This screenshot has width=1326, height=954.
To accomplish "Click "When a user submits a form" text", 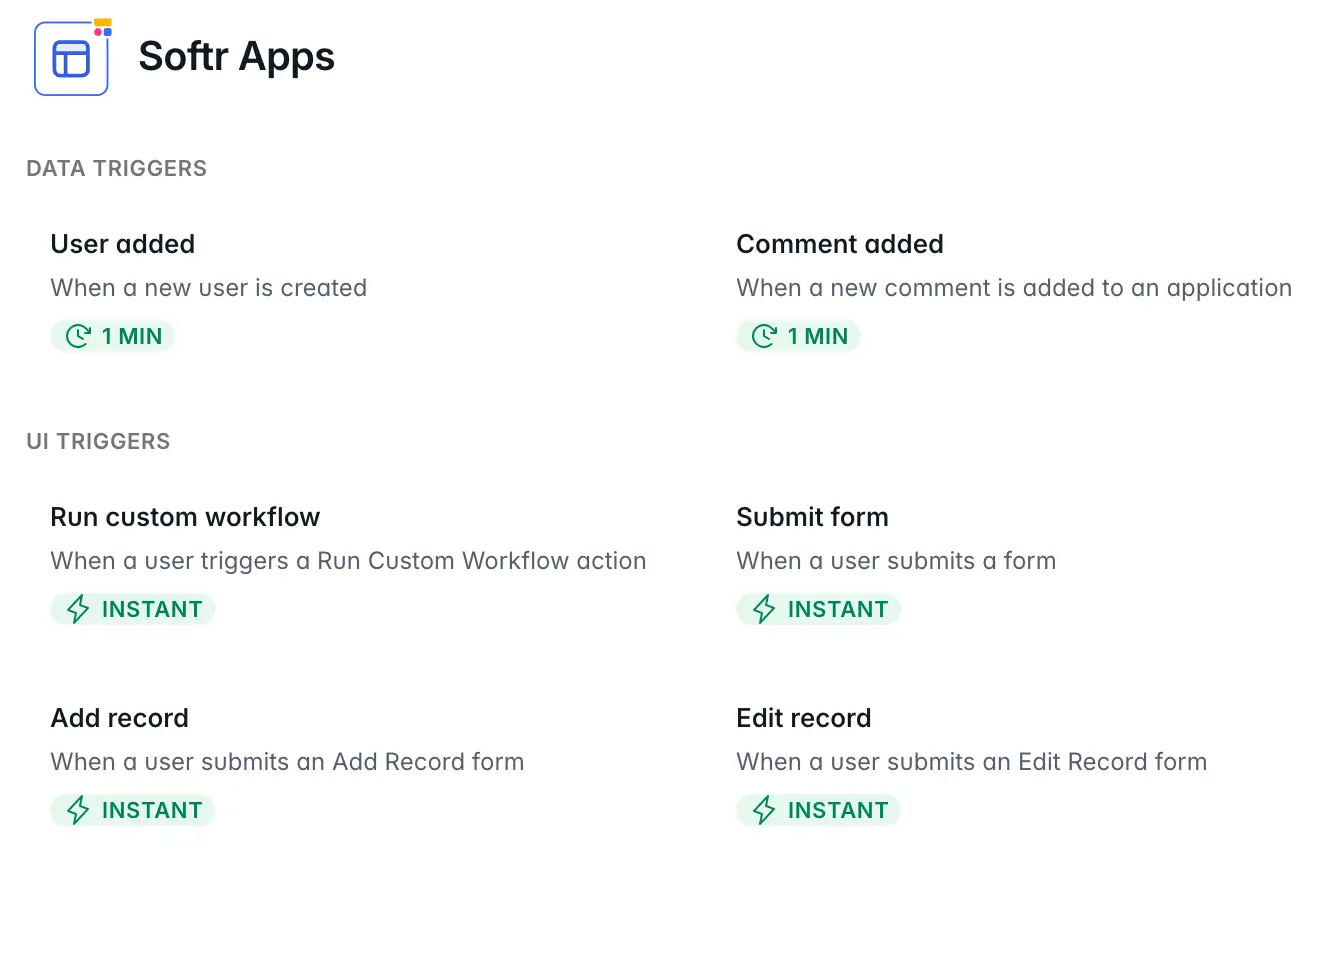I will [x=896, y=561].
